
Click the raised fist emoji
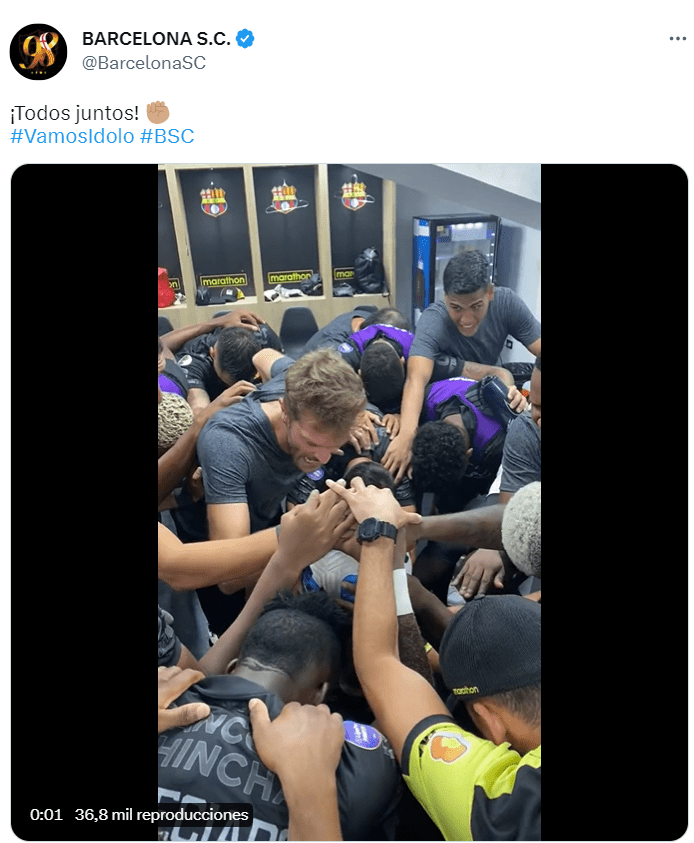(158, 112)
